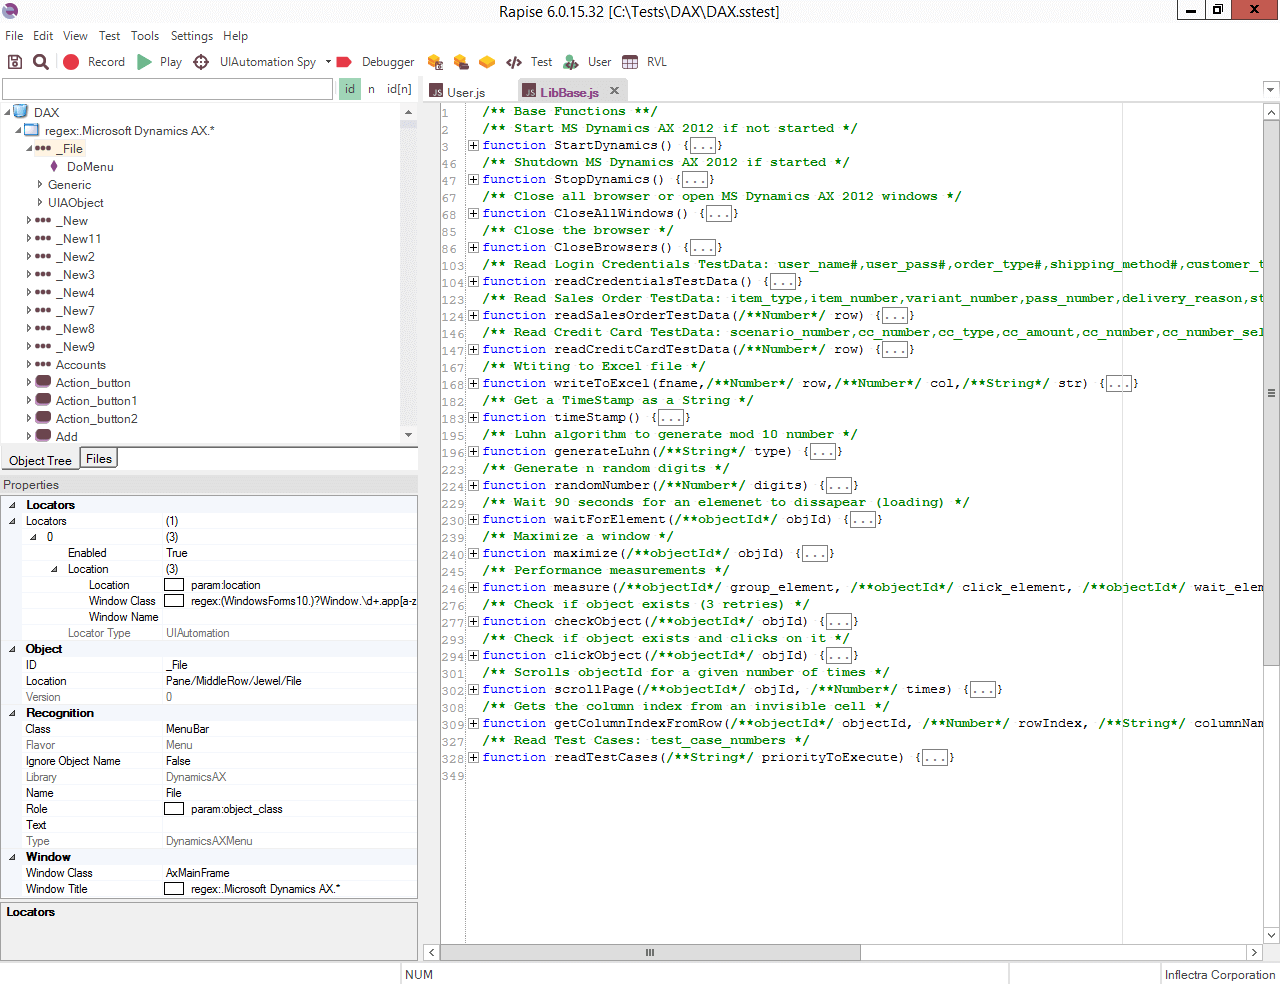Click the magnifier Search icon in the toolbar
This screenshot has height=984, width=1280.
tap(41, 62)
